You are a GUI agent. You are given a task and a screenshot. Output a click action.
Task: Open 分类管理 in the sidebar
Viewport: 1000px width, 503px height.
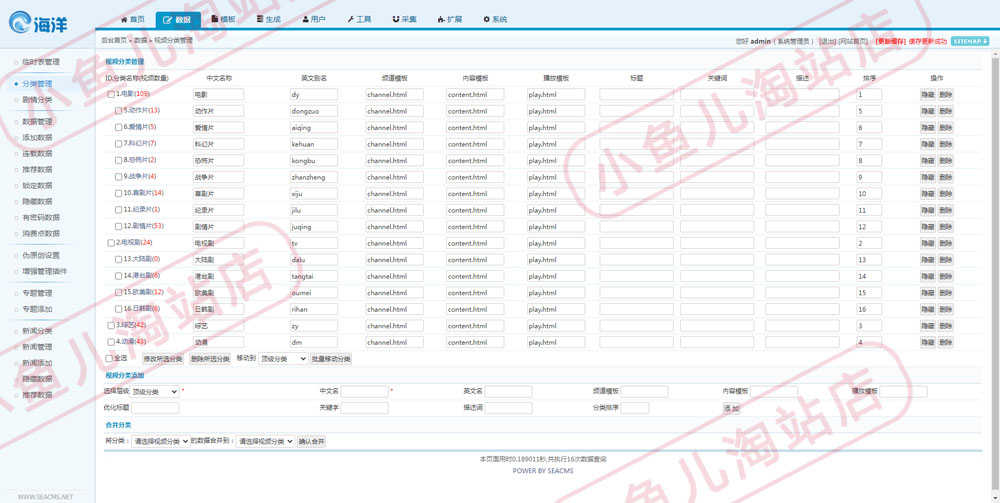pyautogui.click(x=37, y=84)
